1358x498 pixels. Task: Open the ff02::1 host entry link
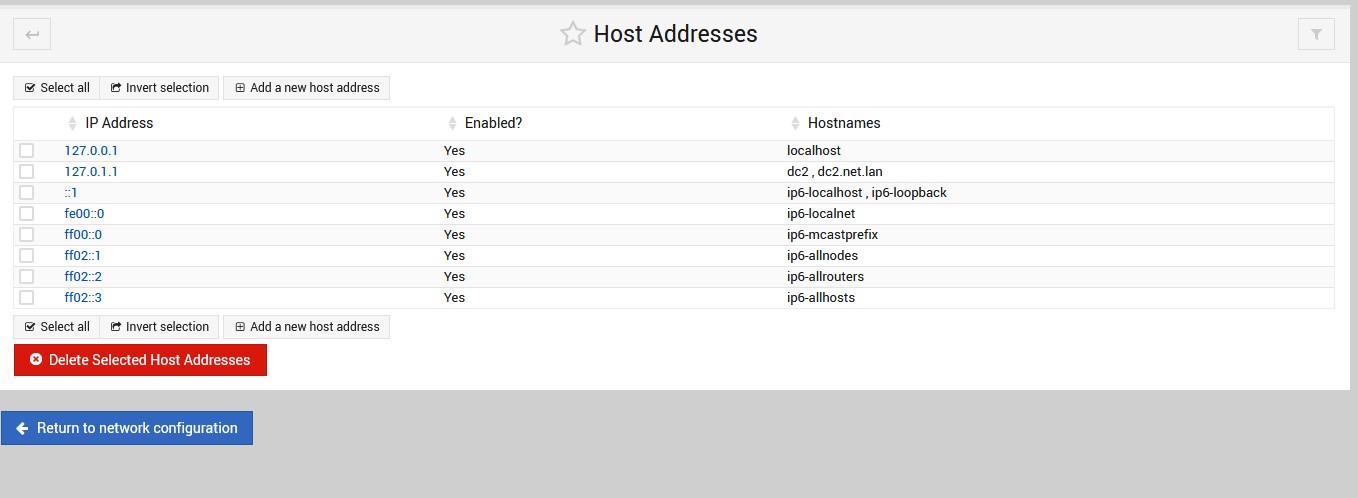tap(83, 256)
